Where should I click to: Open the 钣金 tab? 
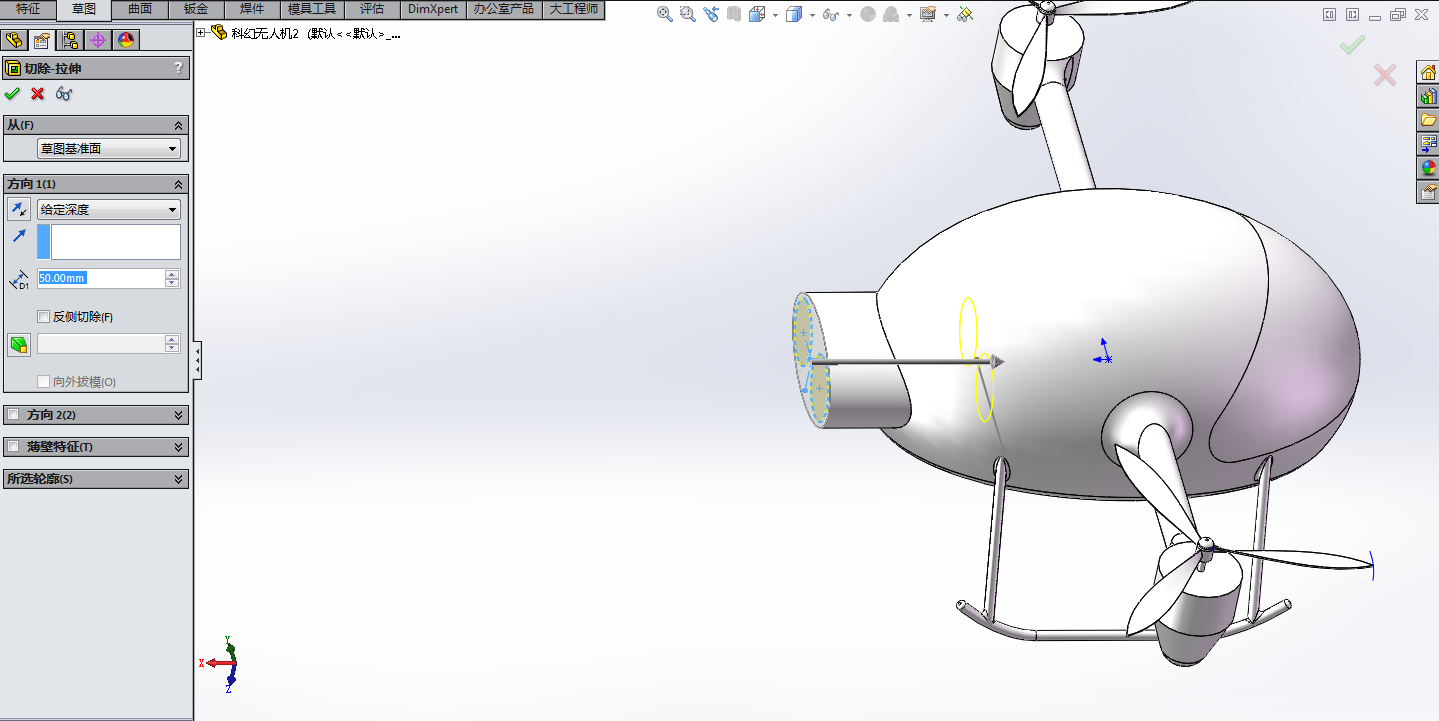pos(196,9)
